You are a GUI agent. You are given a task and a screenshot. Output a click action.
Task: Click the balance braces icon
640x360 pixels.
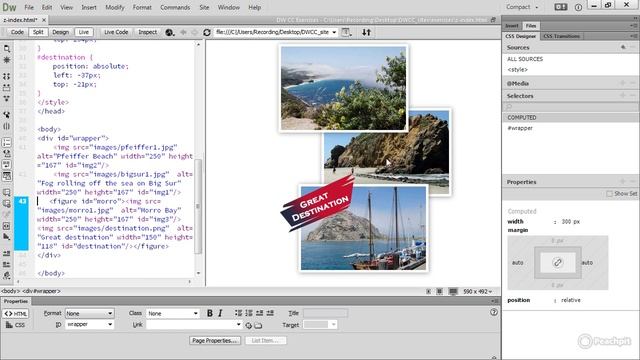coord(7,126)
